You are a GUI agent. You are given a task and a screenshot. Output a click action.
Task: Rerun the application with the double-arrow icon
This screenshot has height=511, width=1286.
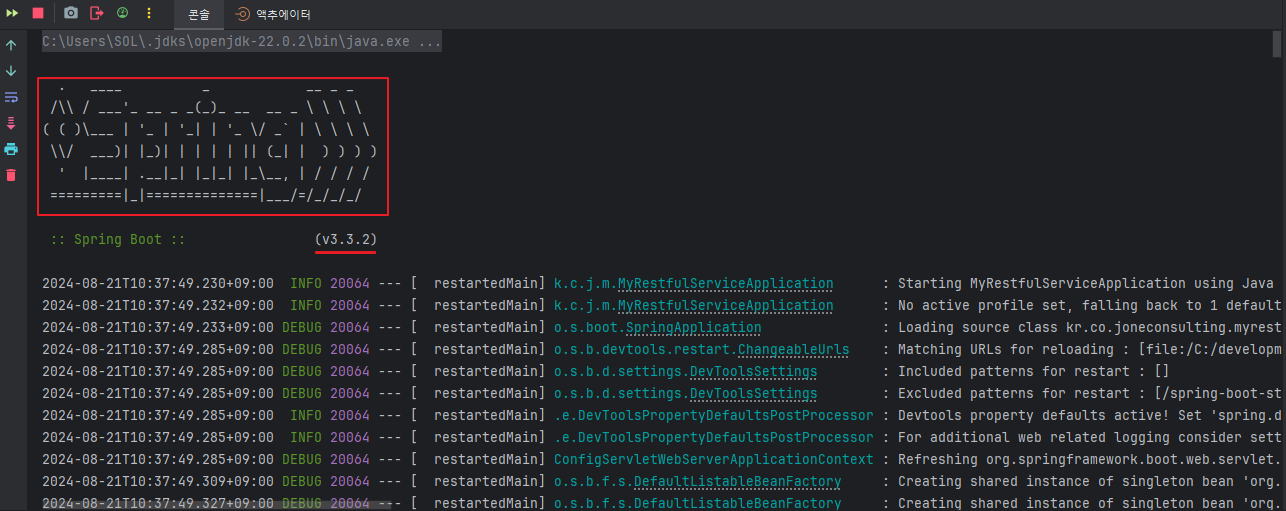tap(12, 13)
